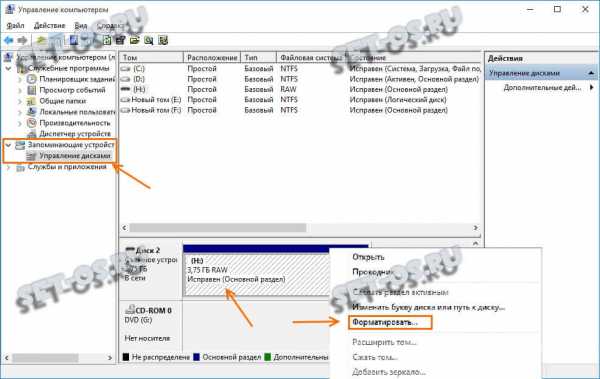Collapse Запоминающие устройства tree node
600x379 pixels.
(x=8, y=145)
